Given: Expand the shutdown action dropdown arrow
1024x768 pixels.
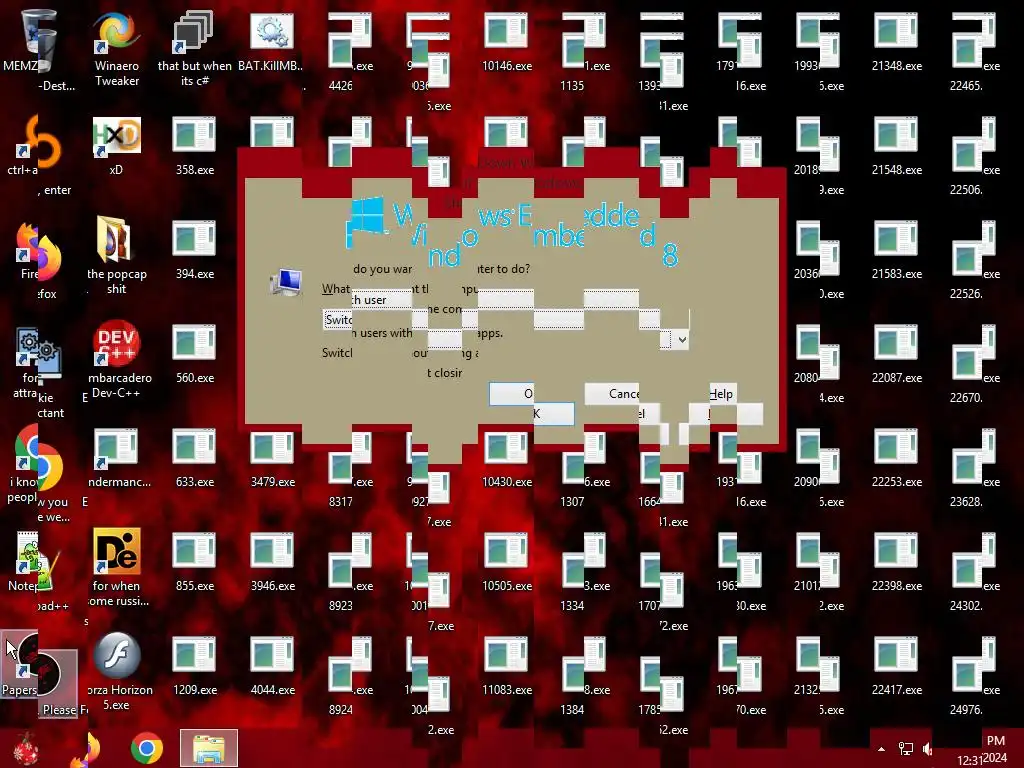Looking at the screenshot, I should click(682, 340).
